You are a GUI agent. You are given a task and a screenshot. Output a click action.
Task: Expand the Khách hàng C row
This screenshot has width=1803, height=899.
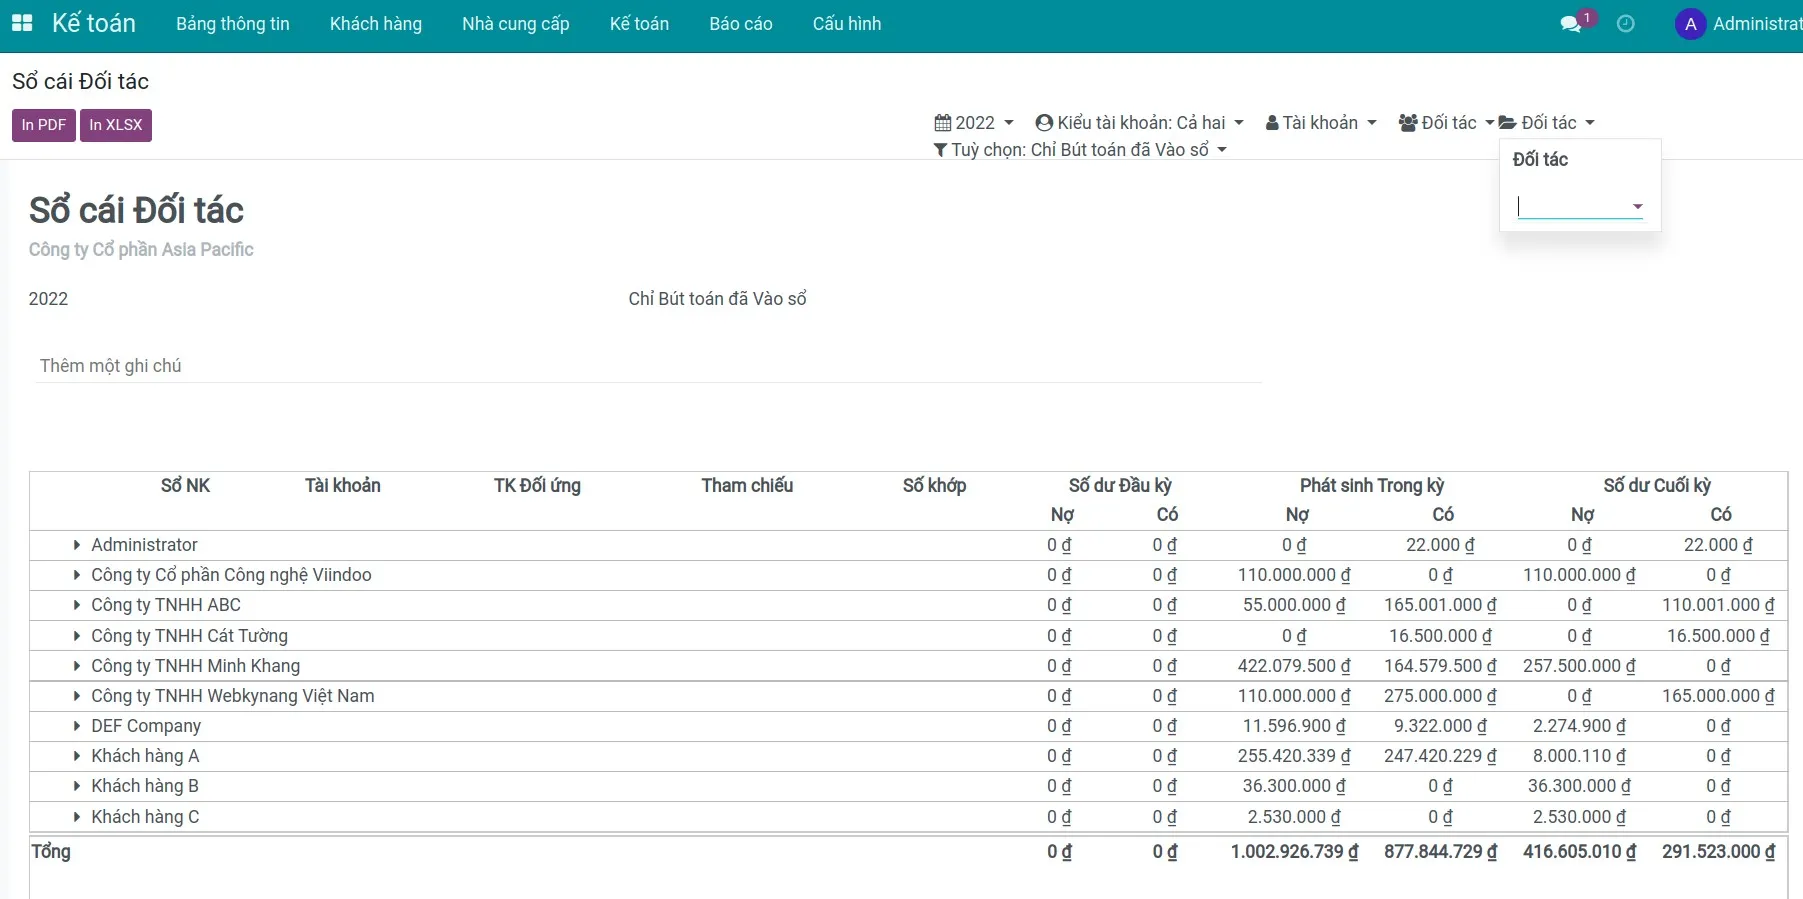point(76,817)
